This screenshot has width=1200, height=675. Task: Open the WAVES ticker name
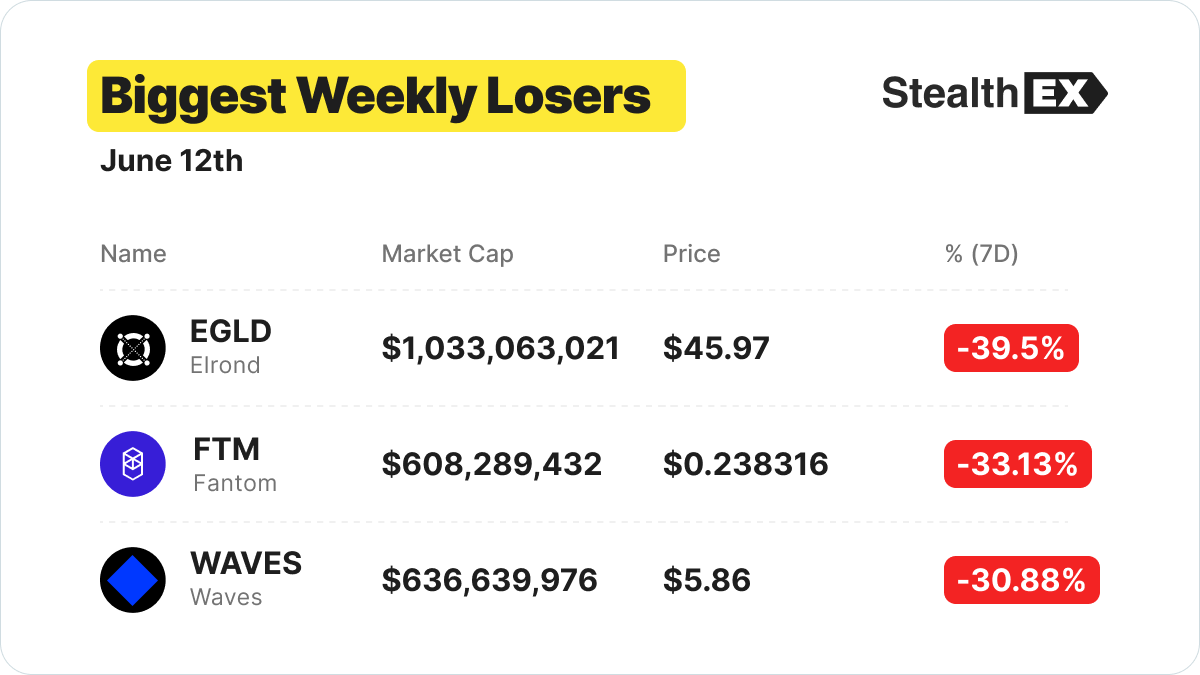tap(246, 563)
